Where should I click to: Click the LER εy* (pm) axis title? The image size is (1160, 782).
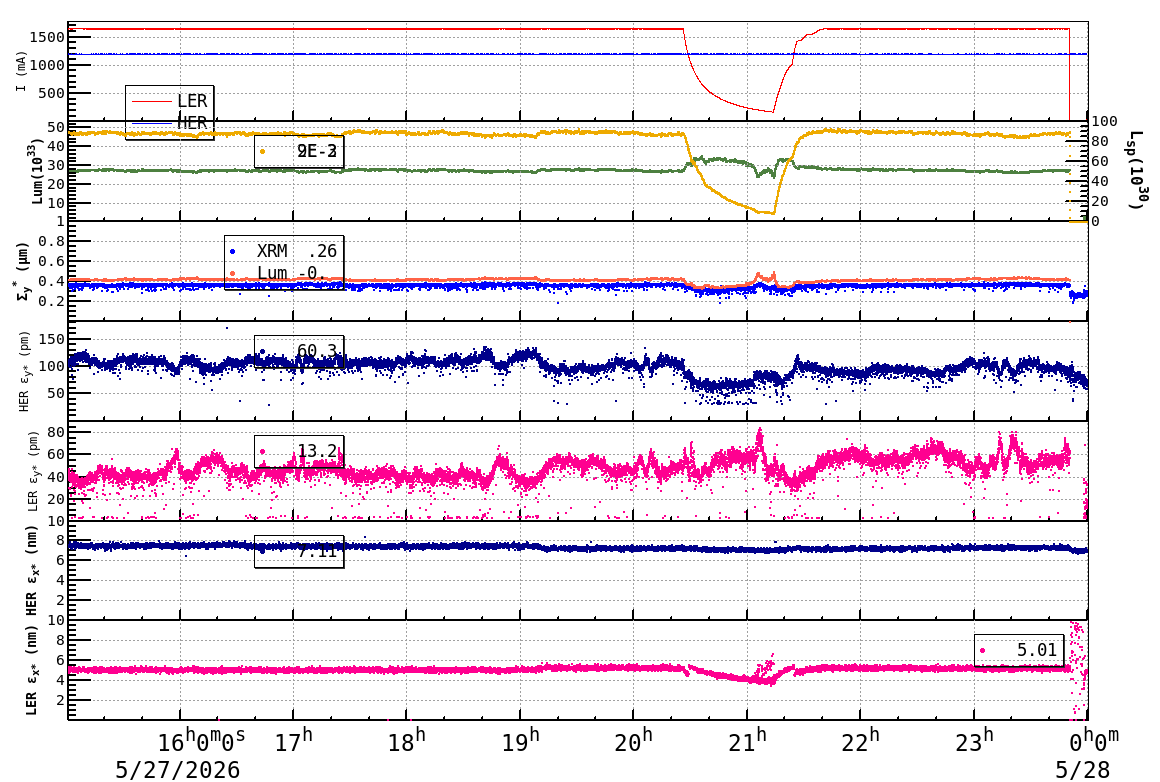click(33, 472)
